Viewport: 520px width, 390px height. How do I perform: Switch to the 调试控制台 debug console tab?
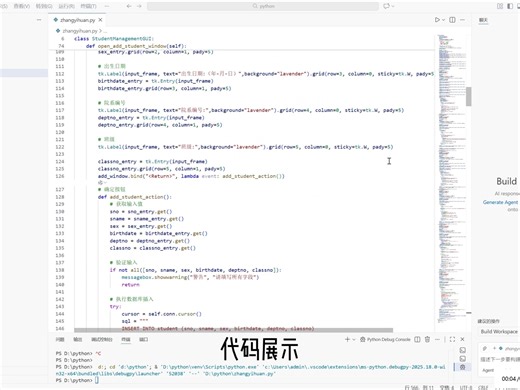tap(102, 339)
